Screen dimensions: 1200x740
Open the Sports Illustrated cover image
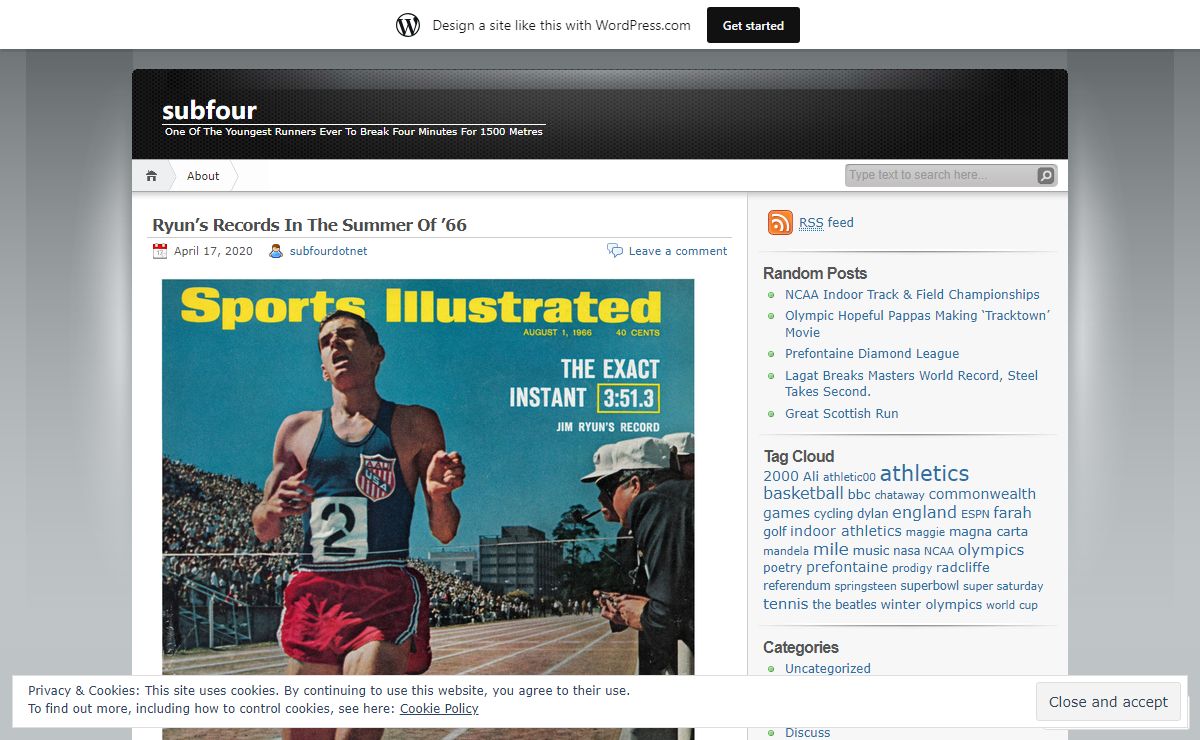428,509
